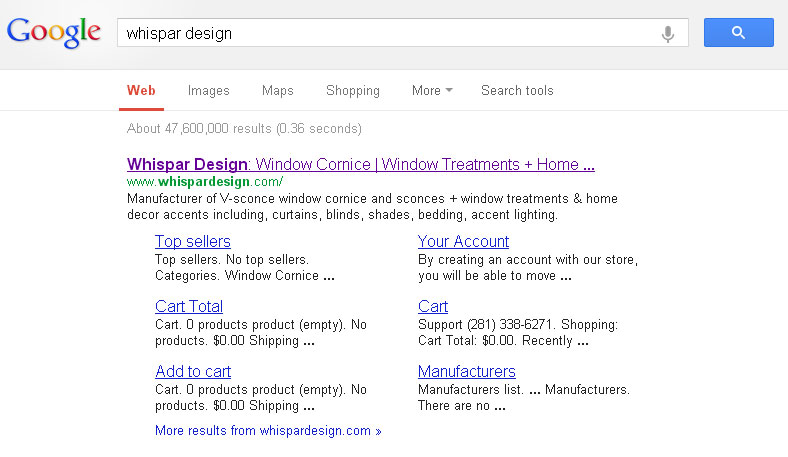
Task: Open the Top sellers sitelink
Action: click(193, 241)
